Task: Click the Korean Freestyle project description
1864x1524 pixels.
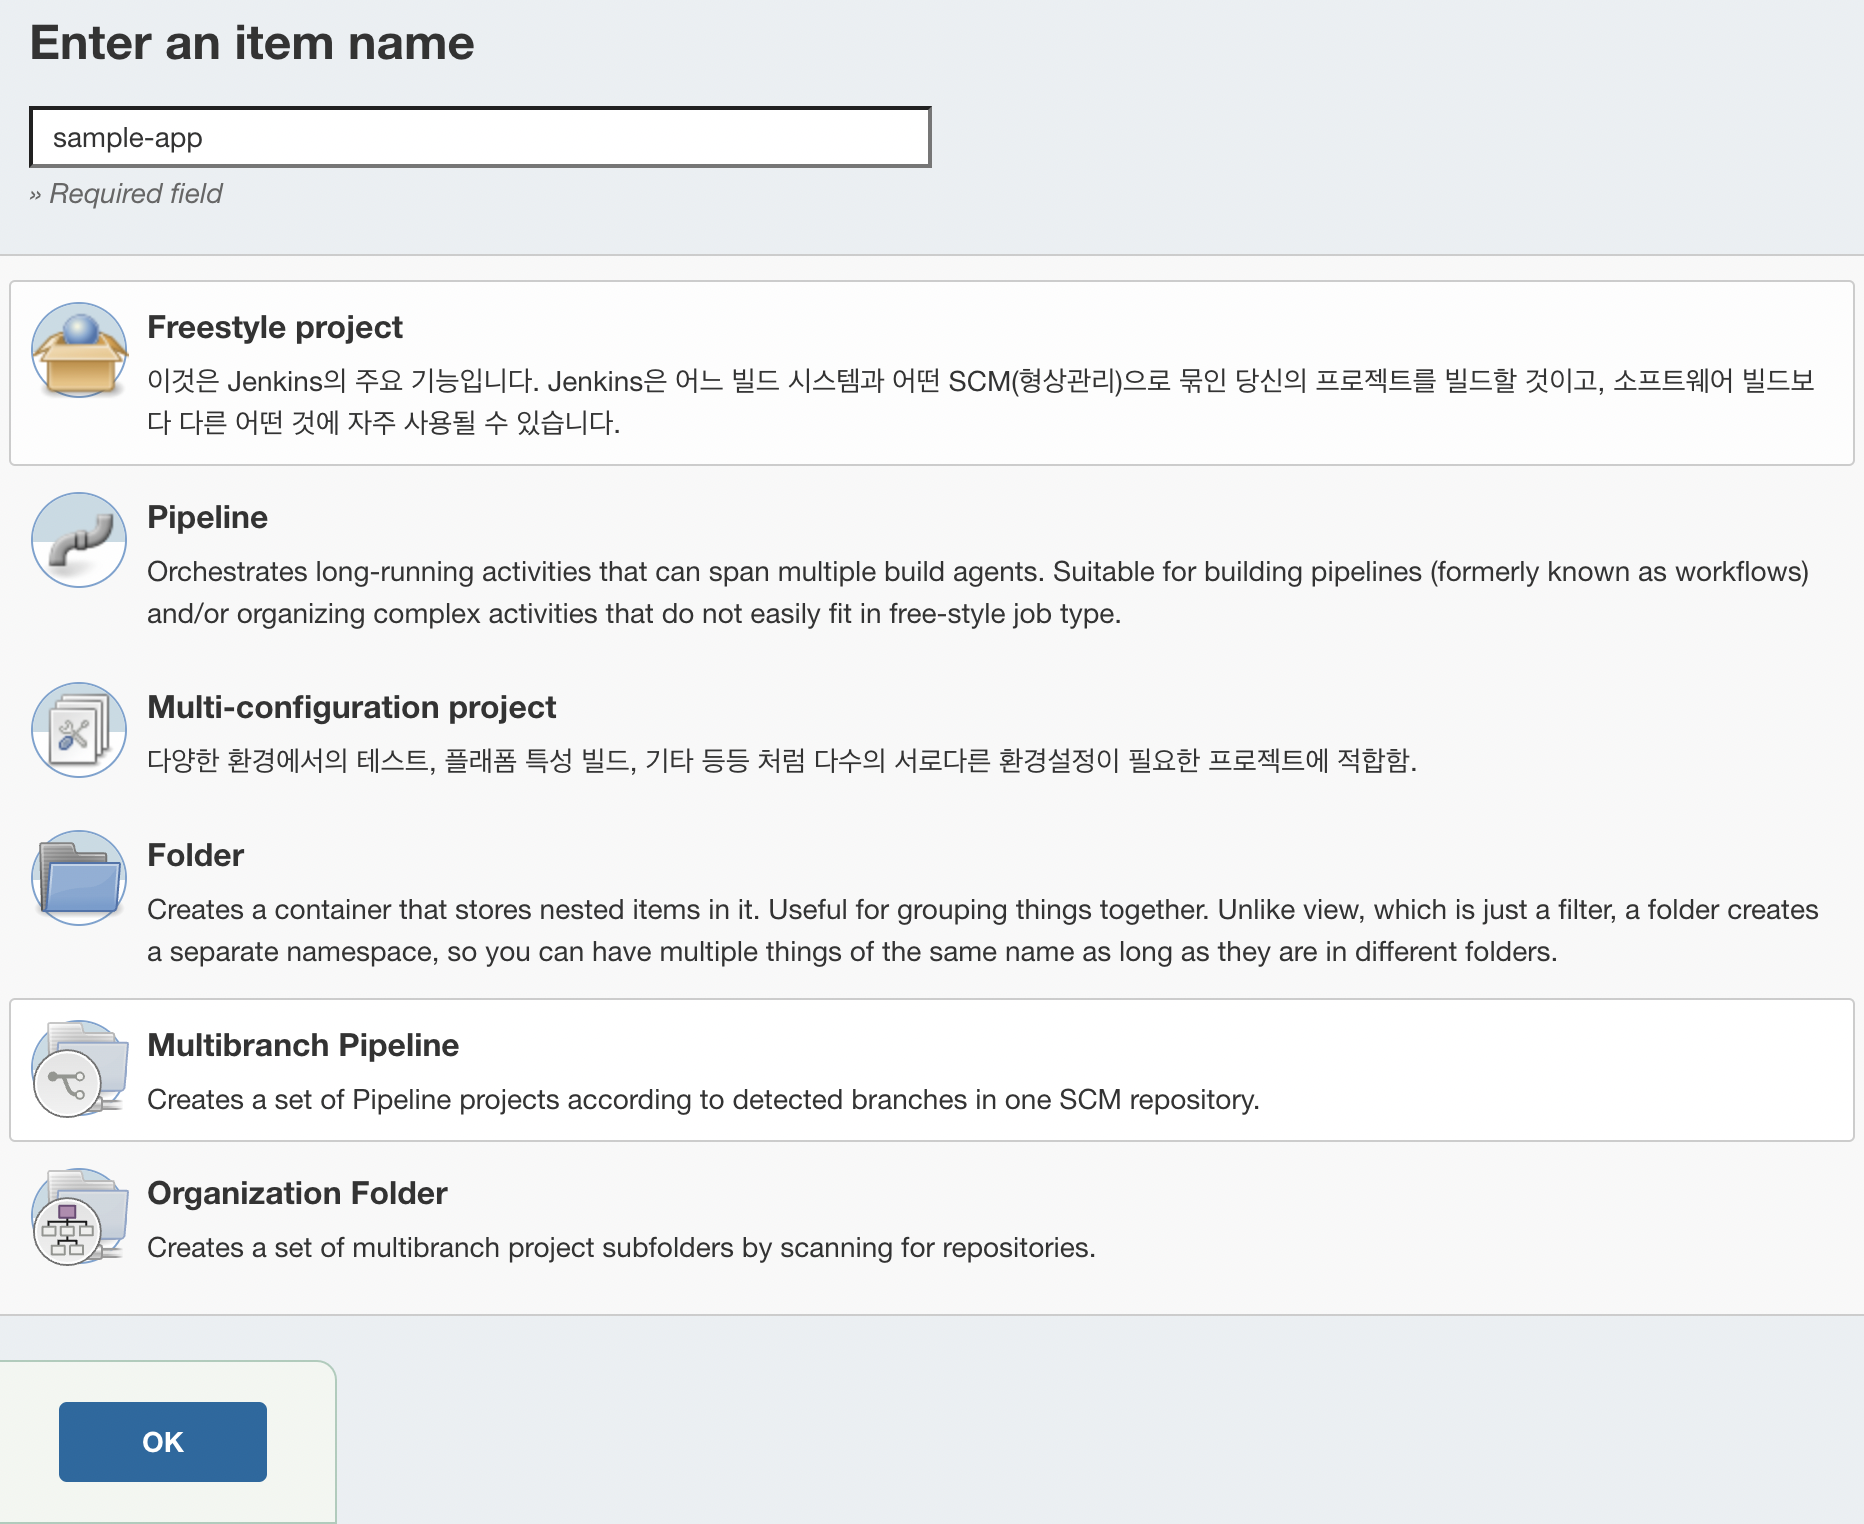Action: (981, 401)
